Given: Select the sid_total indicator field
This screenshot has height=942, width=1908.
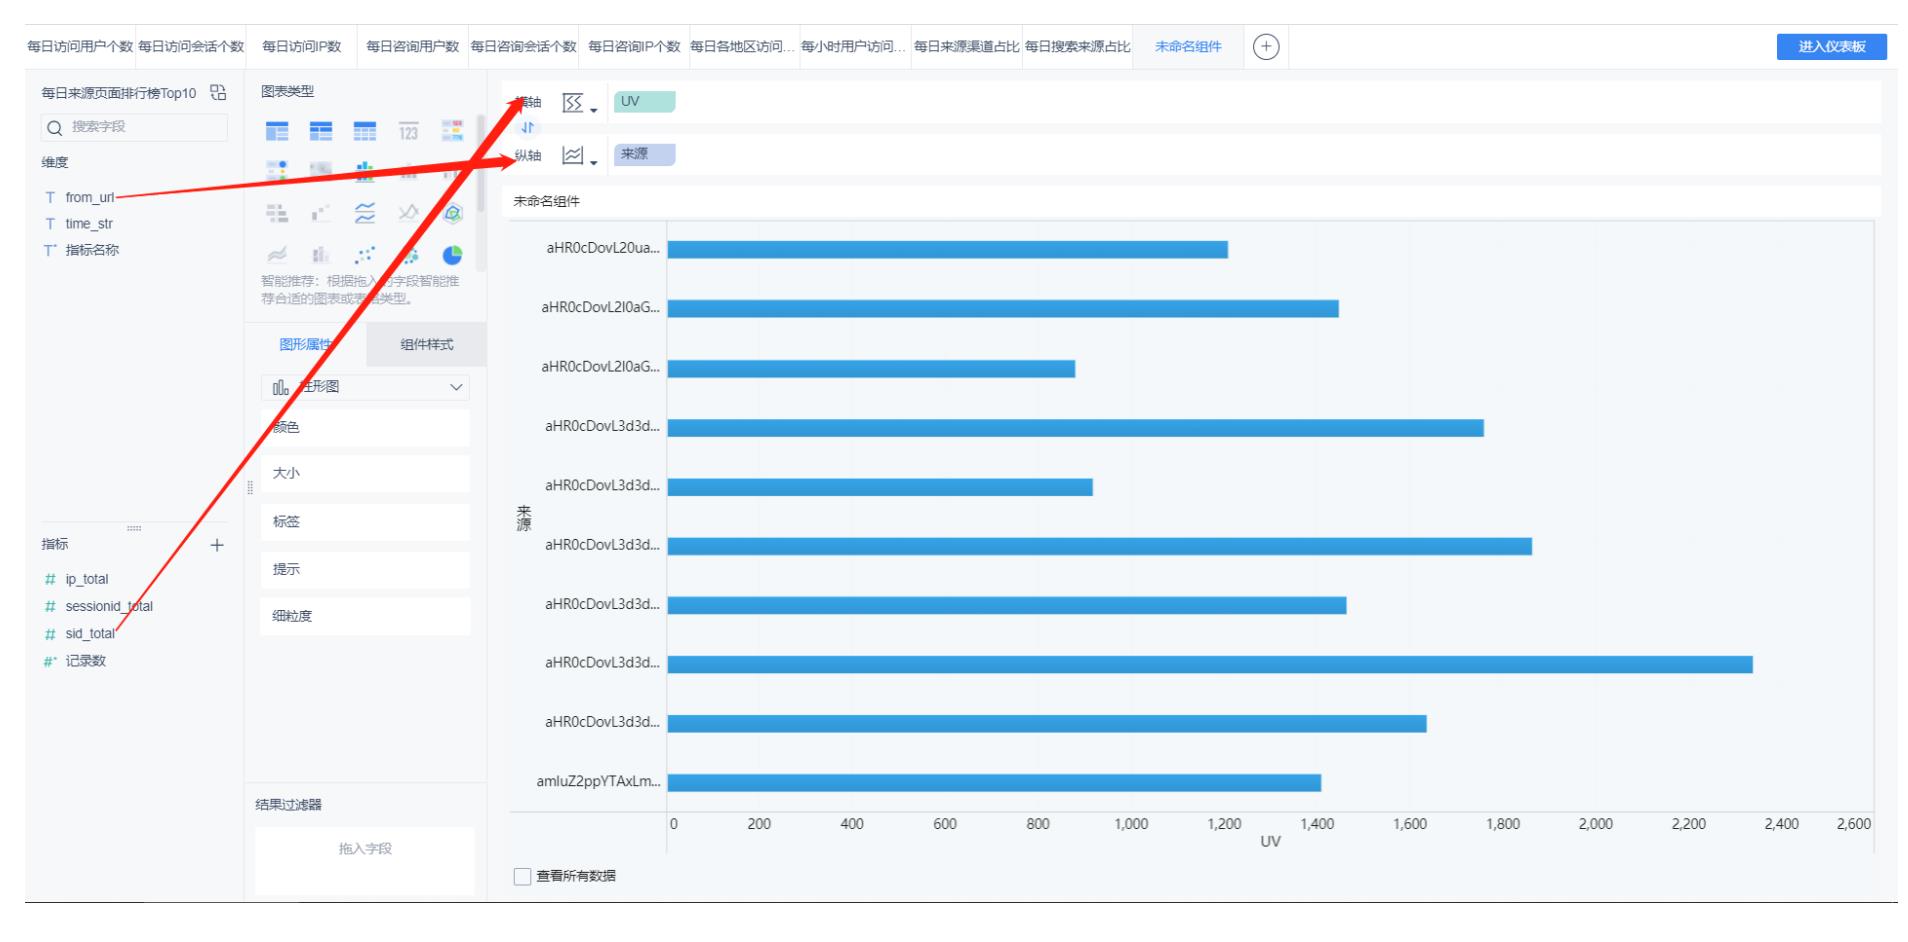Looking at the screenshot, I should (x=90, y=633).
